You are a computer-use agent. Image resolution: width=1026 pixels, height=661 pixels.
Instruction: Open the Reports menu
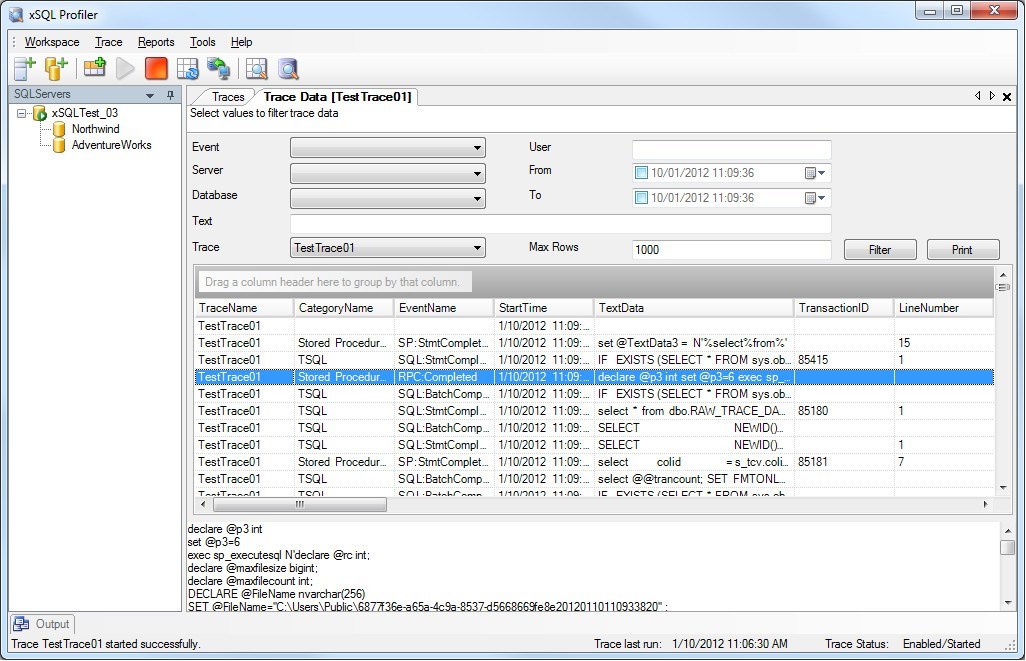click(156, 42)
